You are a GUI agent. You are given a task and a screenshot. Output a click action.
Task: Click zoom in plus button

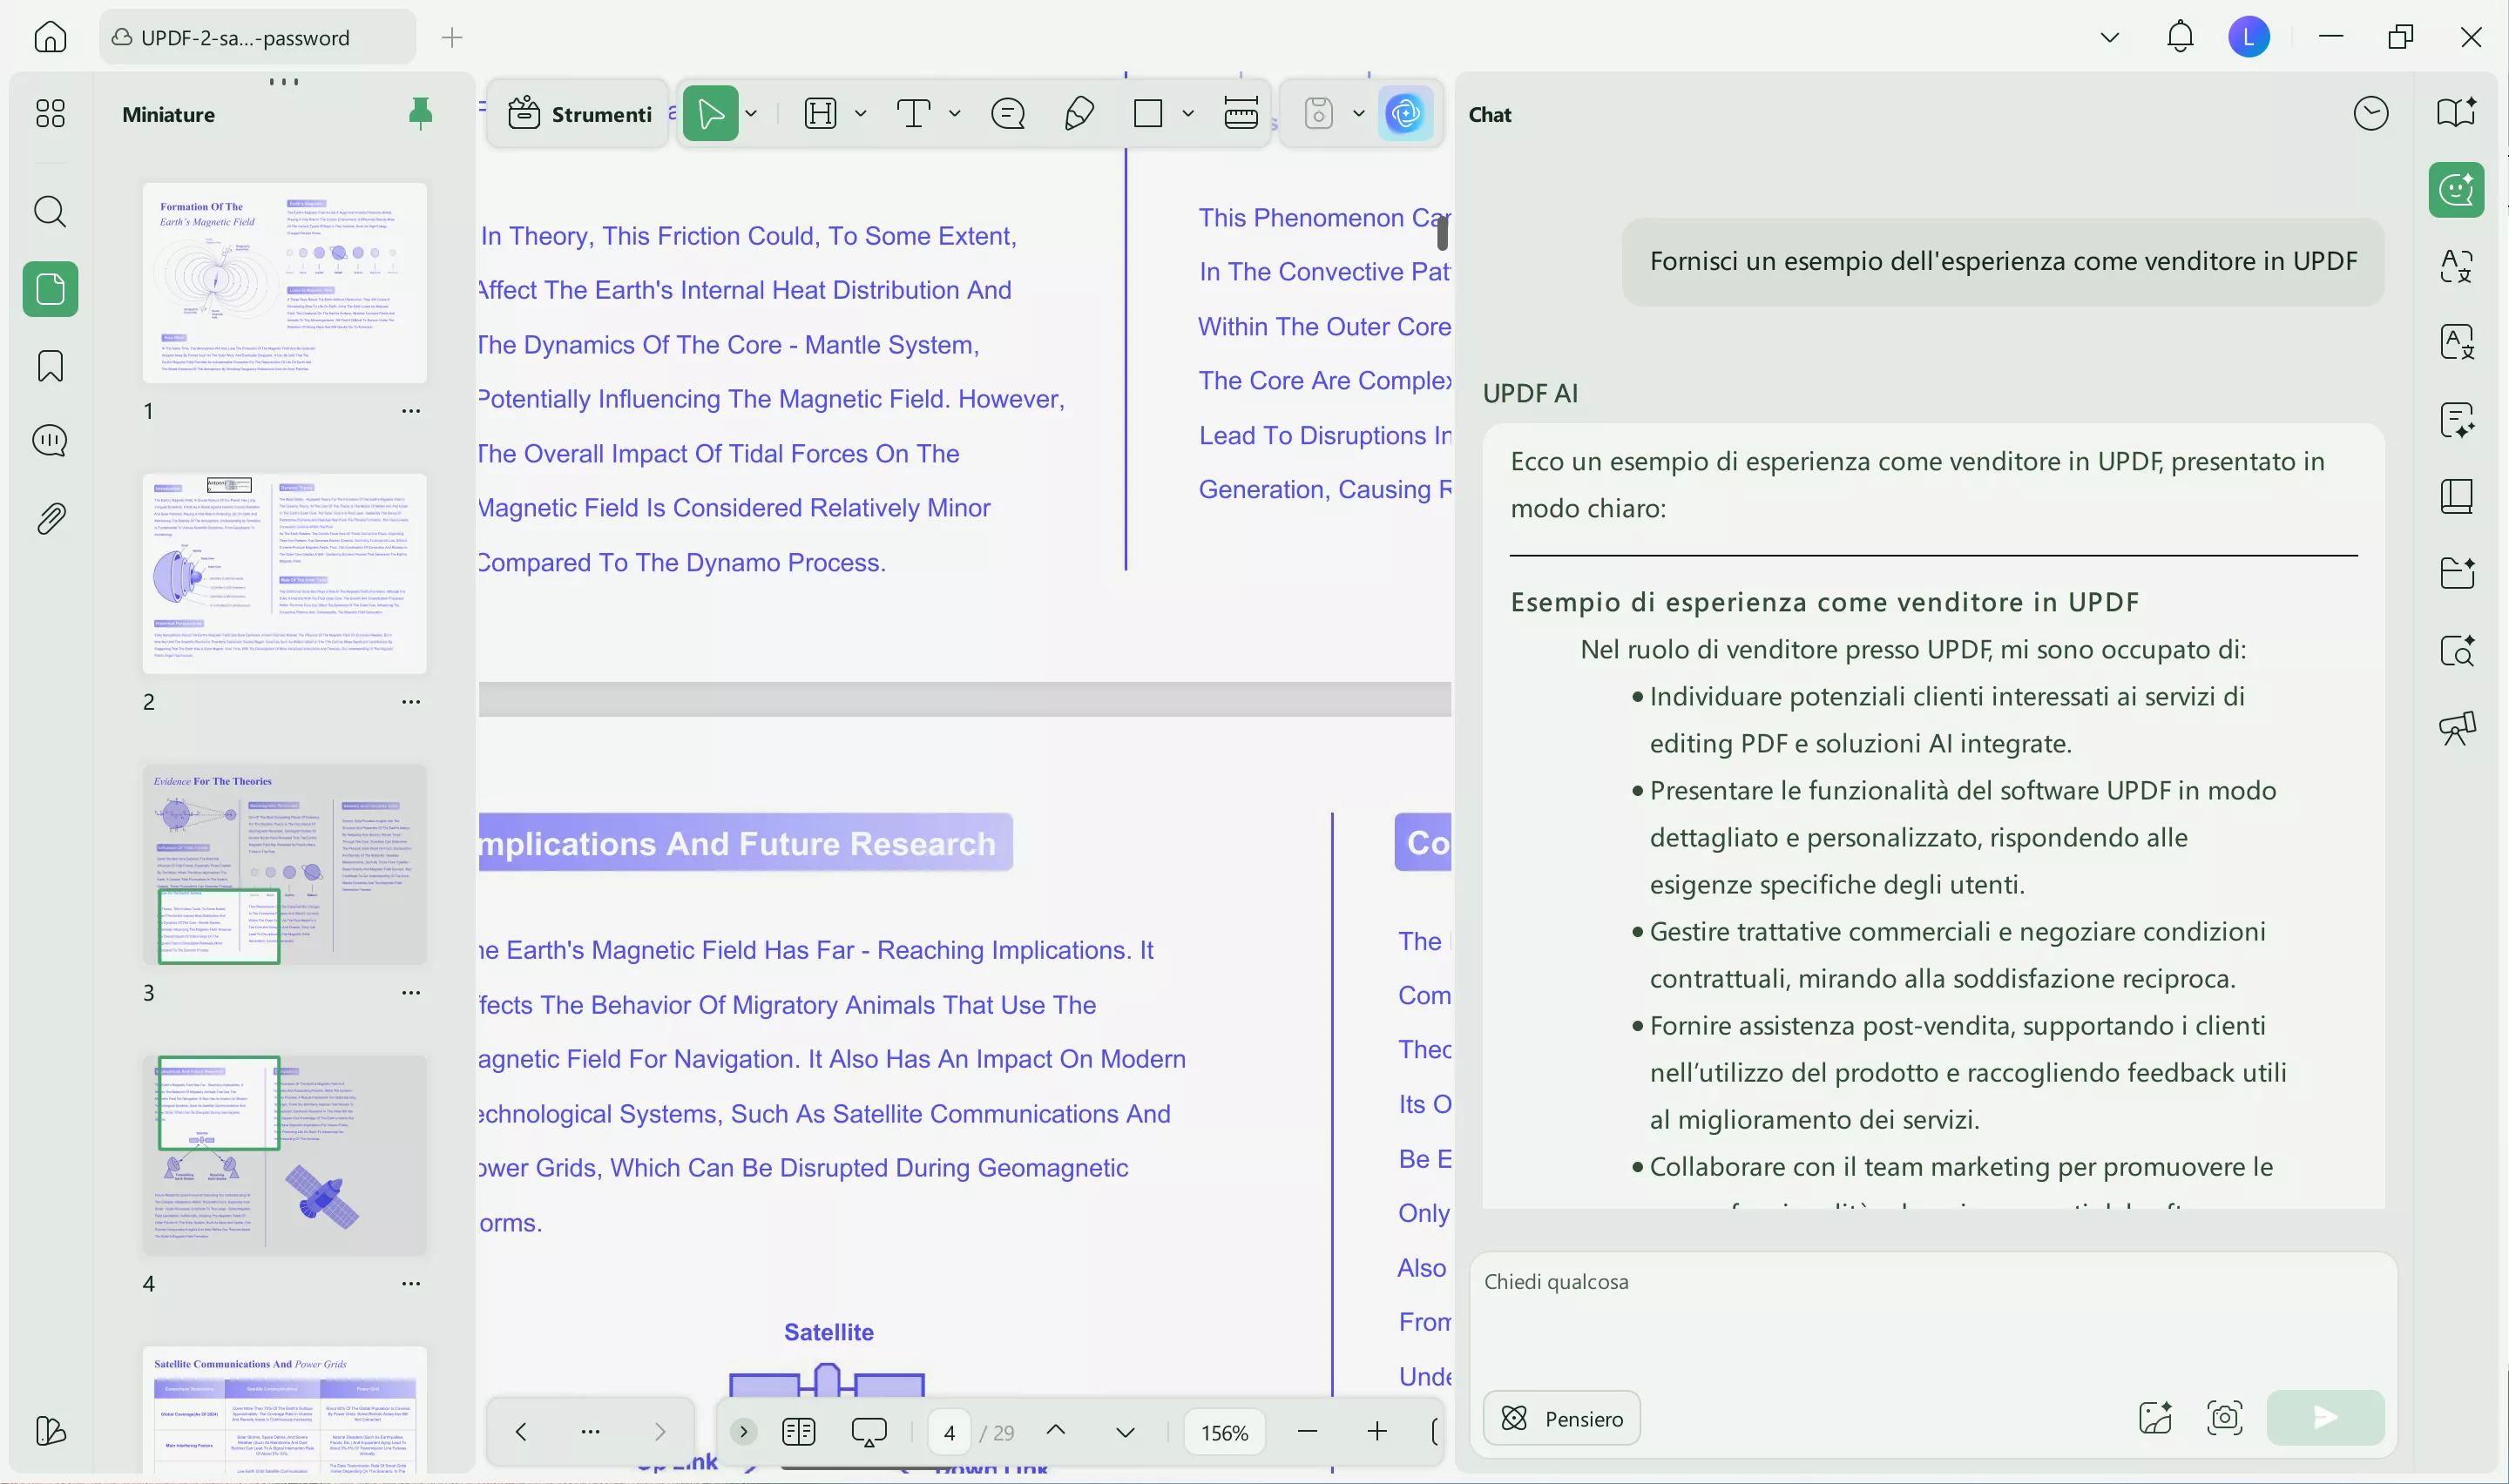tap(1376, 1432)
